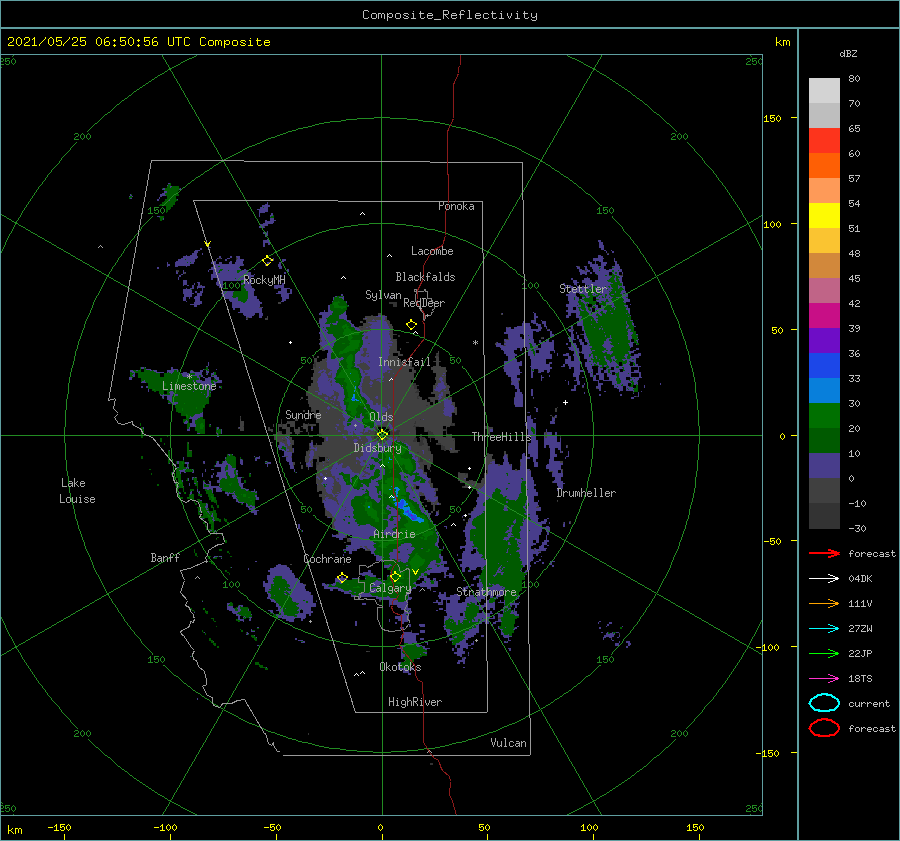This screenshot has height=841, width=900.
Task: Click the yellow diamond marker near RockyMH
Action: pos(267,261)
